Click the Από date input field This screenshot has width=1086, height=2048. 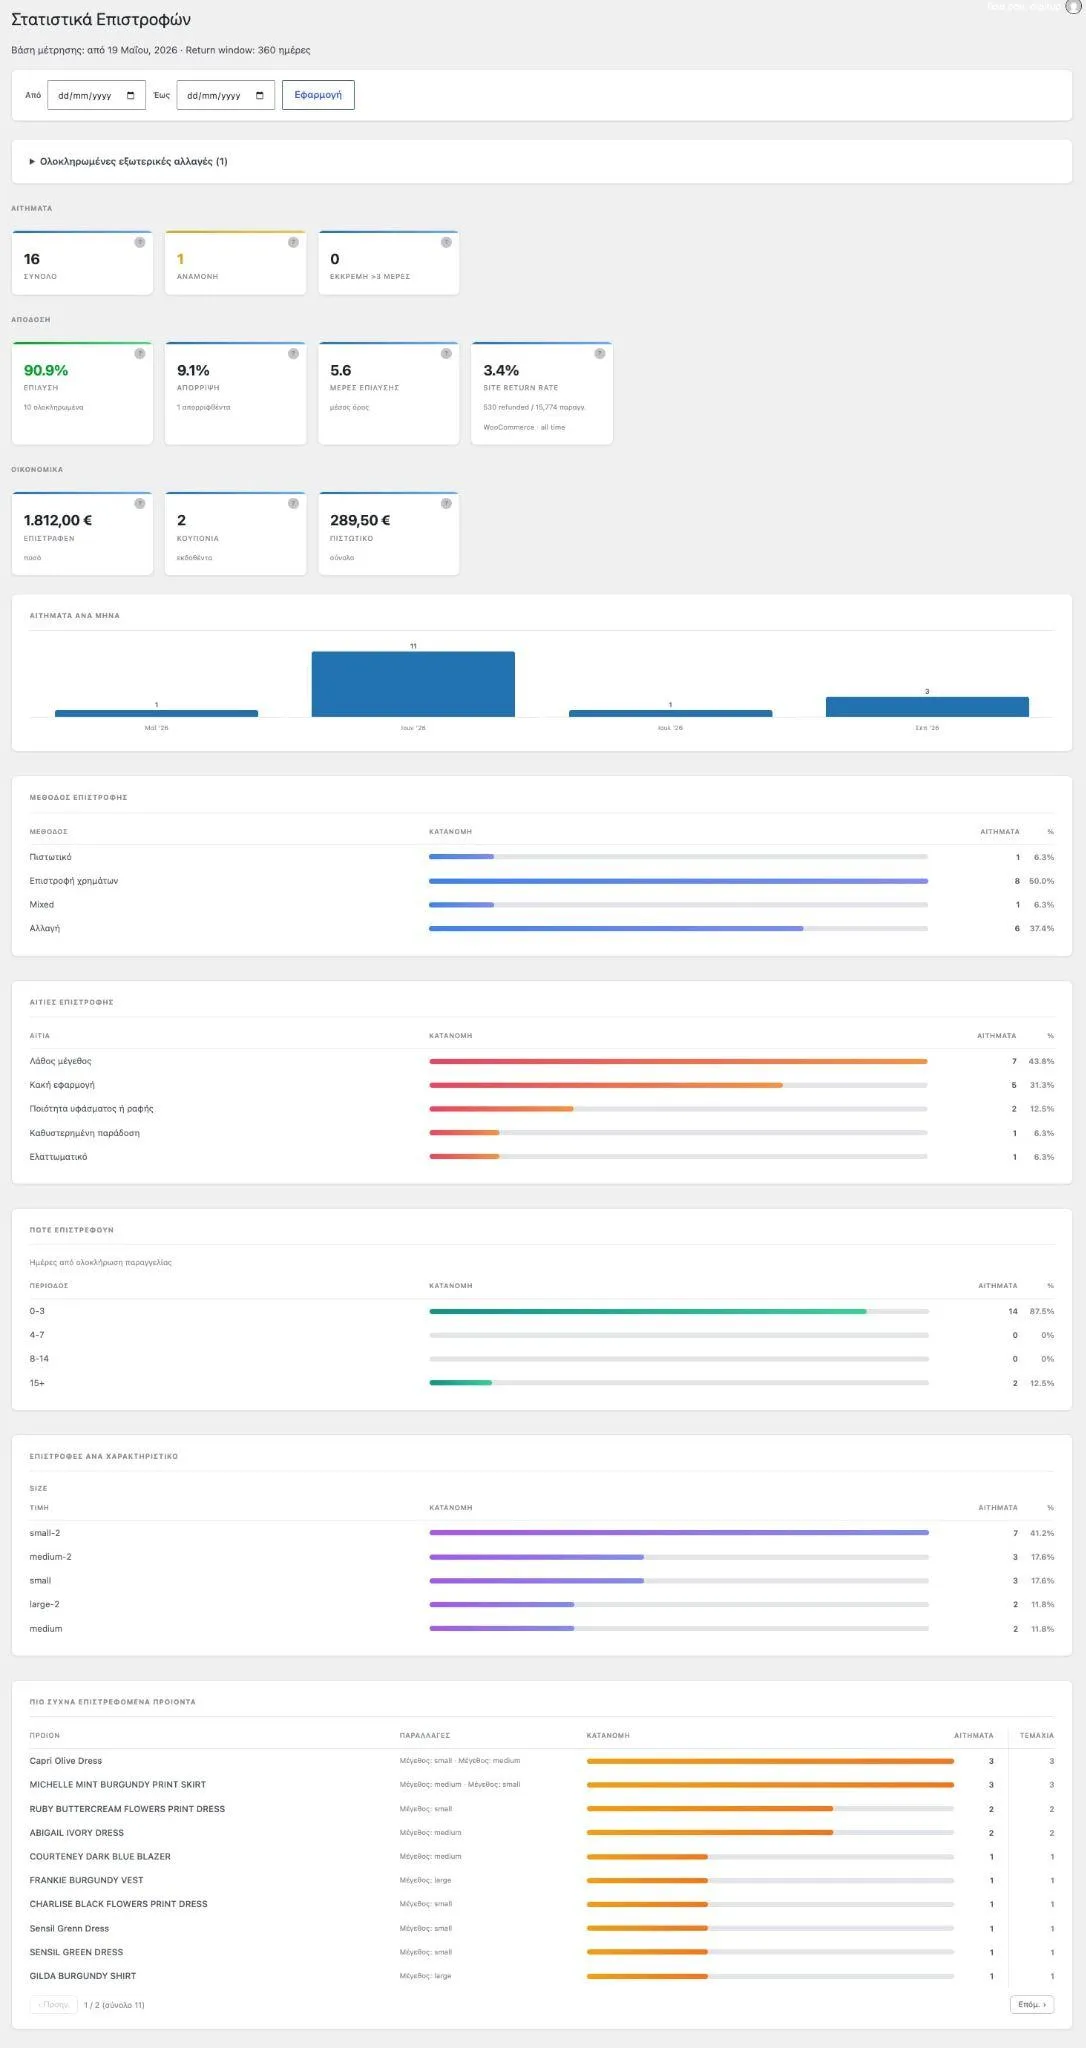96,95
